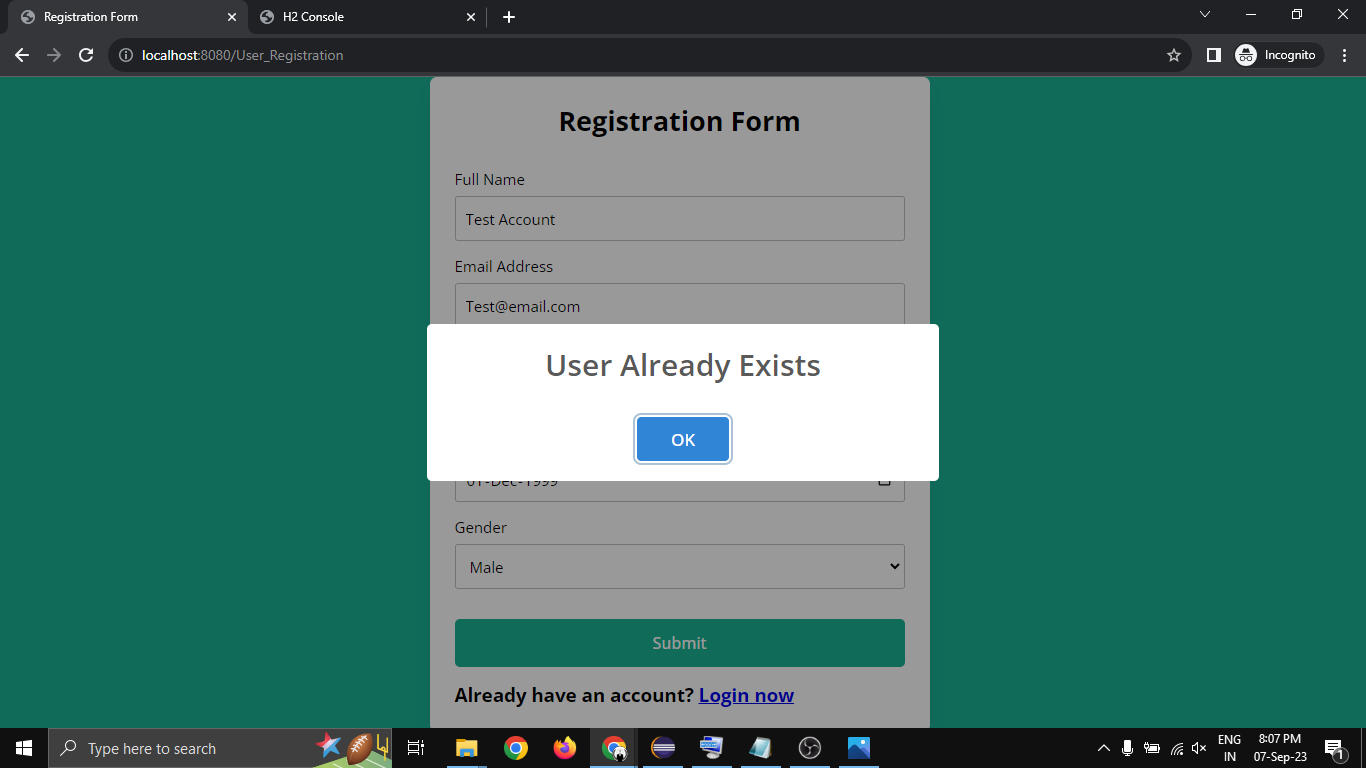1366x768 pixels.
Task: Open the Login now link
Action: click(746, 695)
